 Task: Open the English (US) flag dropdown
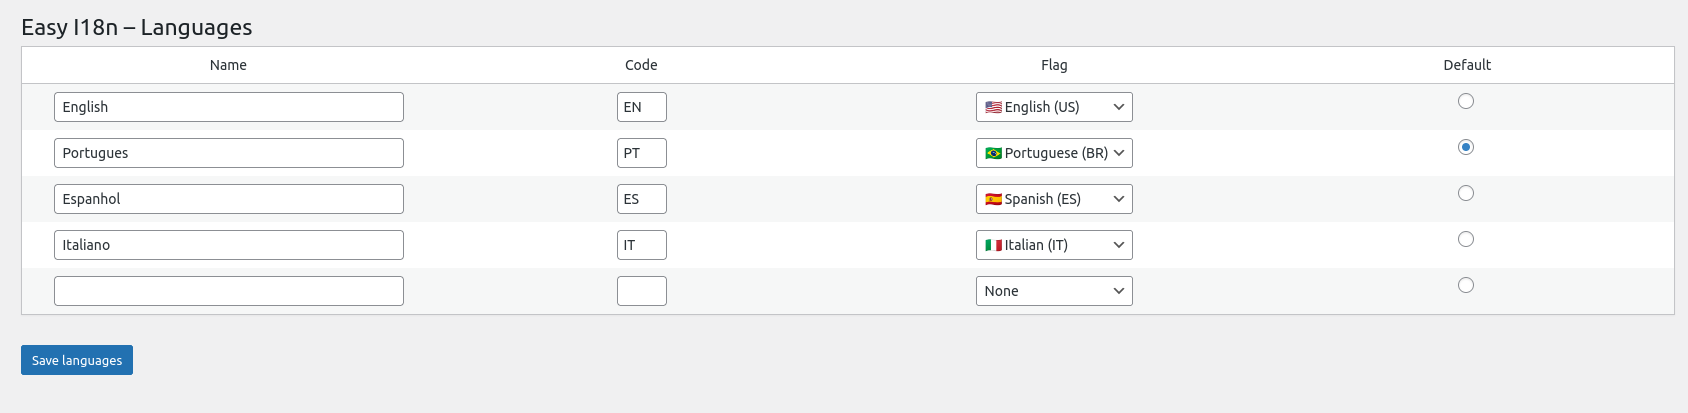(1054, 107)
